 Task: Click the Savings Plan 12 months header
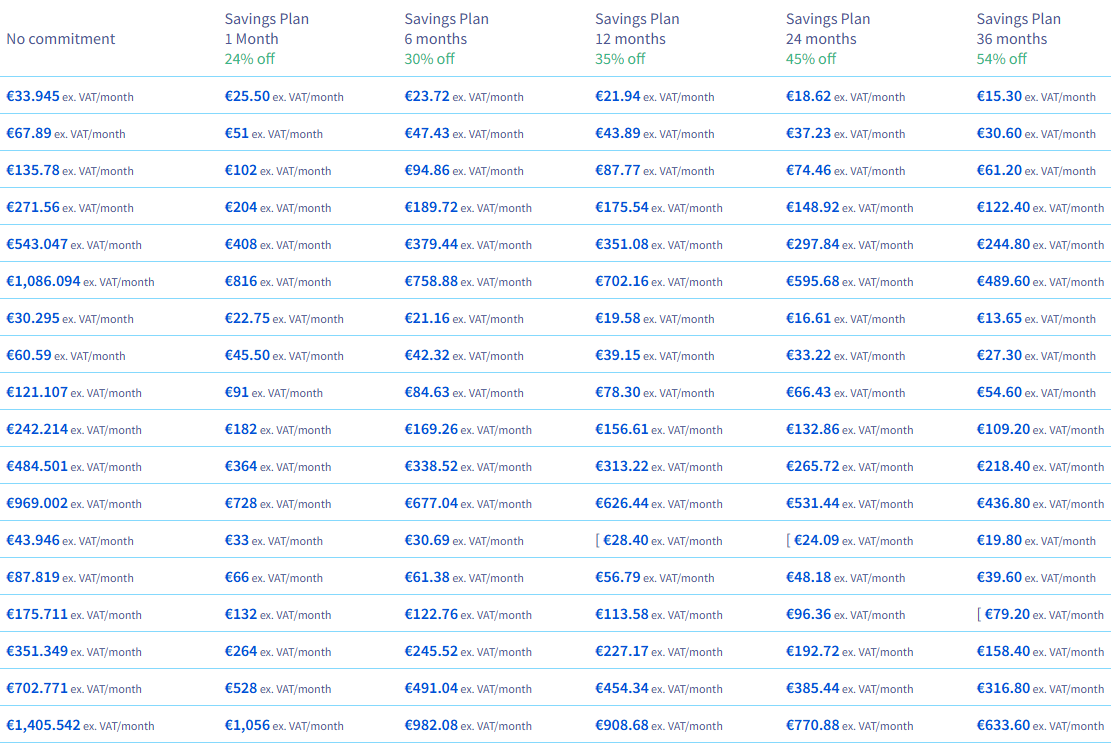coord(637,29)
